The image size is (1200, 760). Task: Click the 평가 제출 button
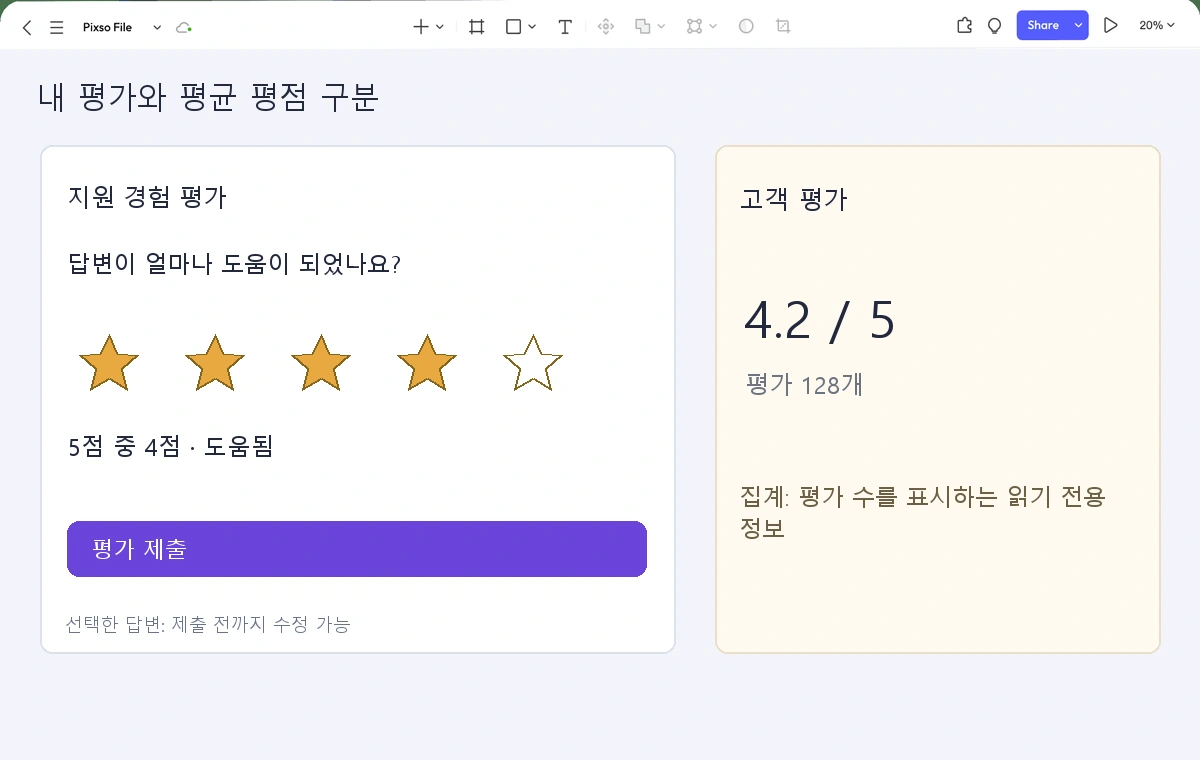pos(357,549)
